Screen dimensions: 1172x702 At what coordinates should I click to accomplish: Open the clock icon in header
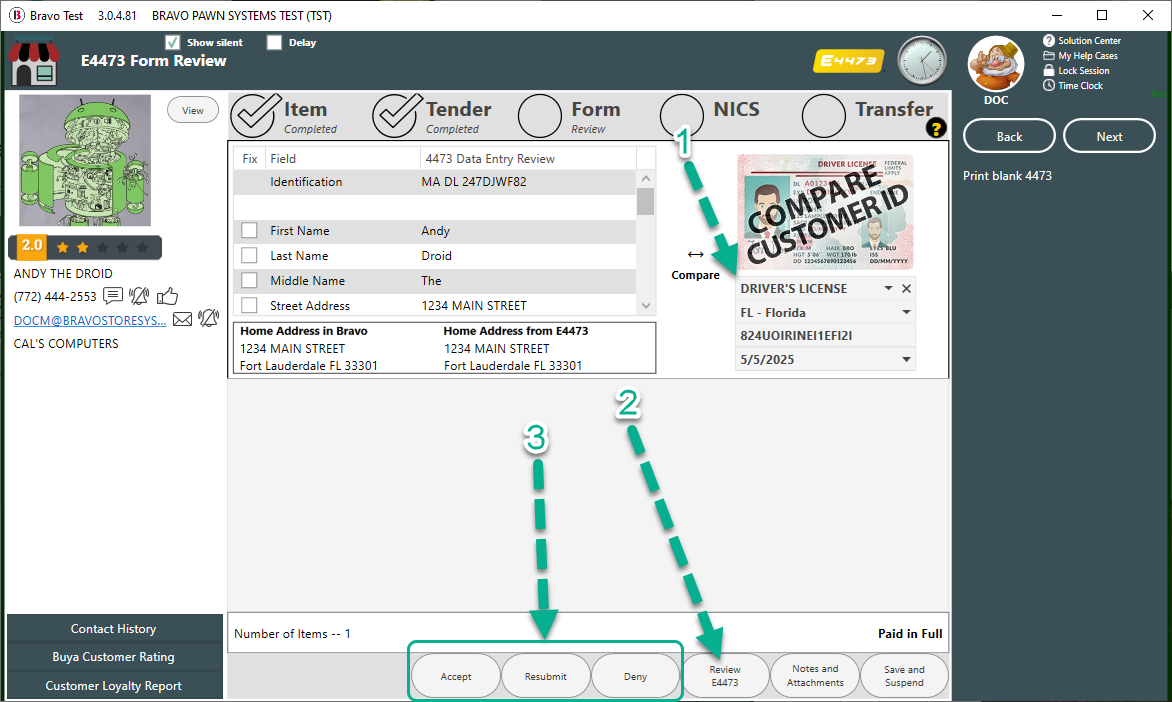tap(921, 61)
